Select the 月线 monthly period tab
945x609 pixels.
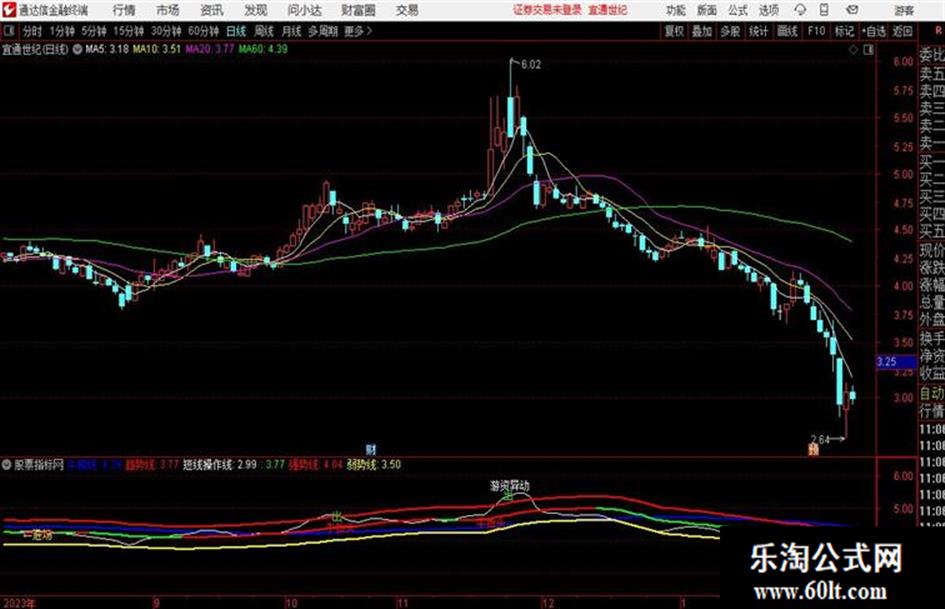(x=292, y=31)
